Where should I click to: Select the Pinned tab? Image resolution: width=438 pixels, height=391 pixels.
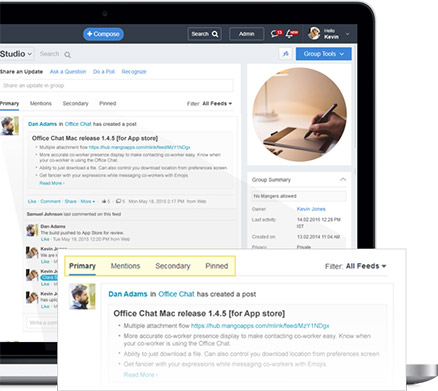point(108,103)
